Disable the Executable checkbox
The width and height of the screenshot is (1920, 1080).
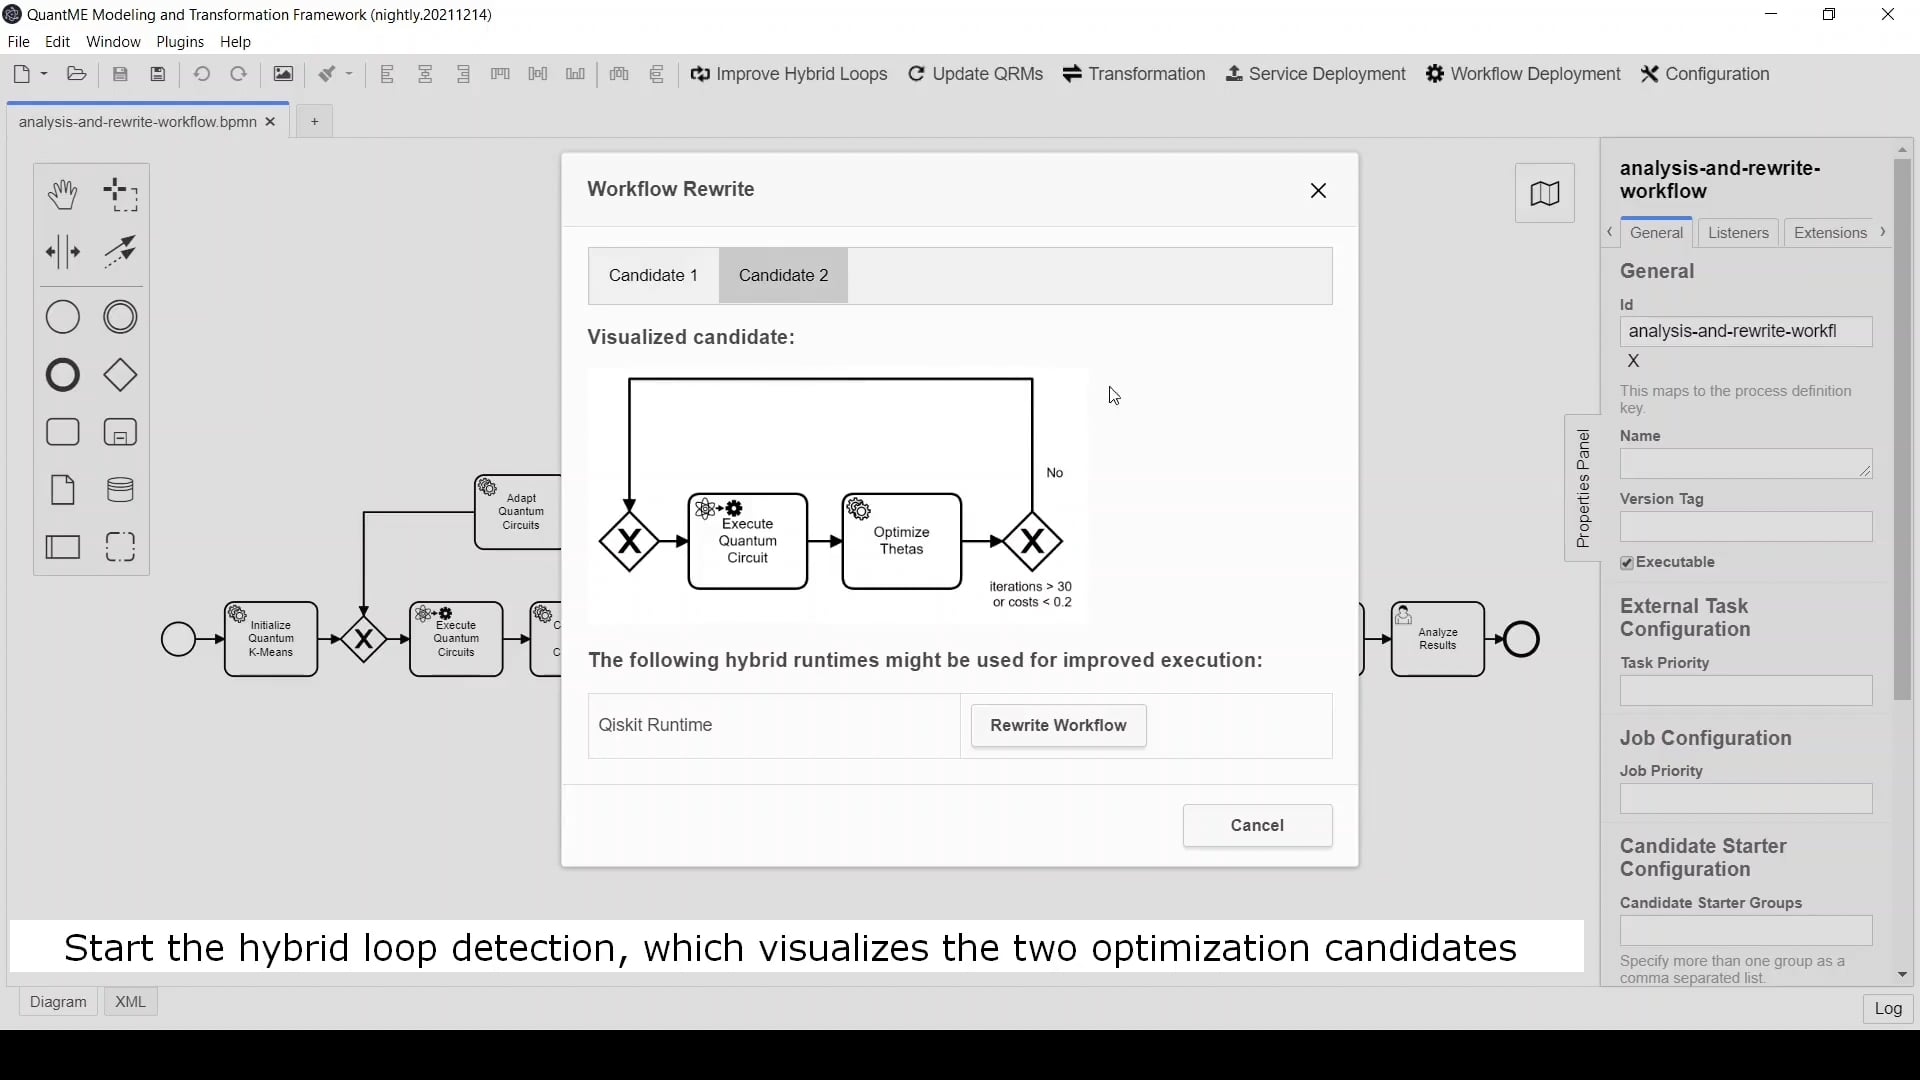pyautogui.click(x=1627, y=562)
